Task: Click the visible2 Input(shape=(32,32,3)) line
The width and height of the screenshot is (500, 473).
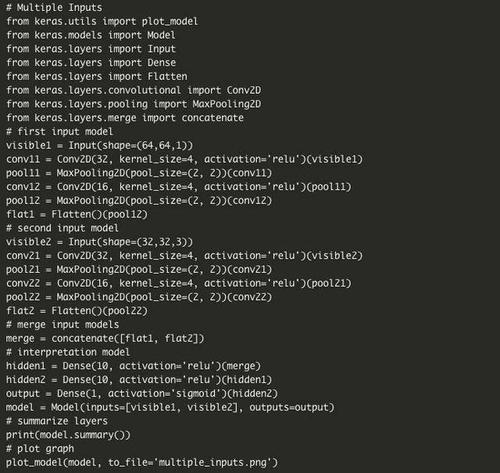Action: pyautogui.click(x=99, y=242)
